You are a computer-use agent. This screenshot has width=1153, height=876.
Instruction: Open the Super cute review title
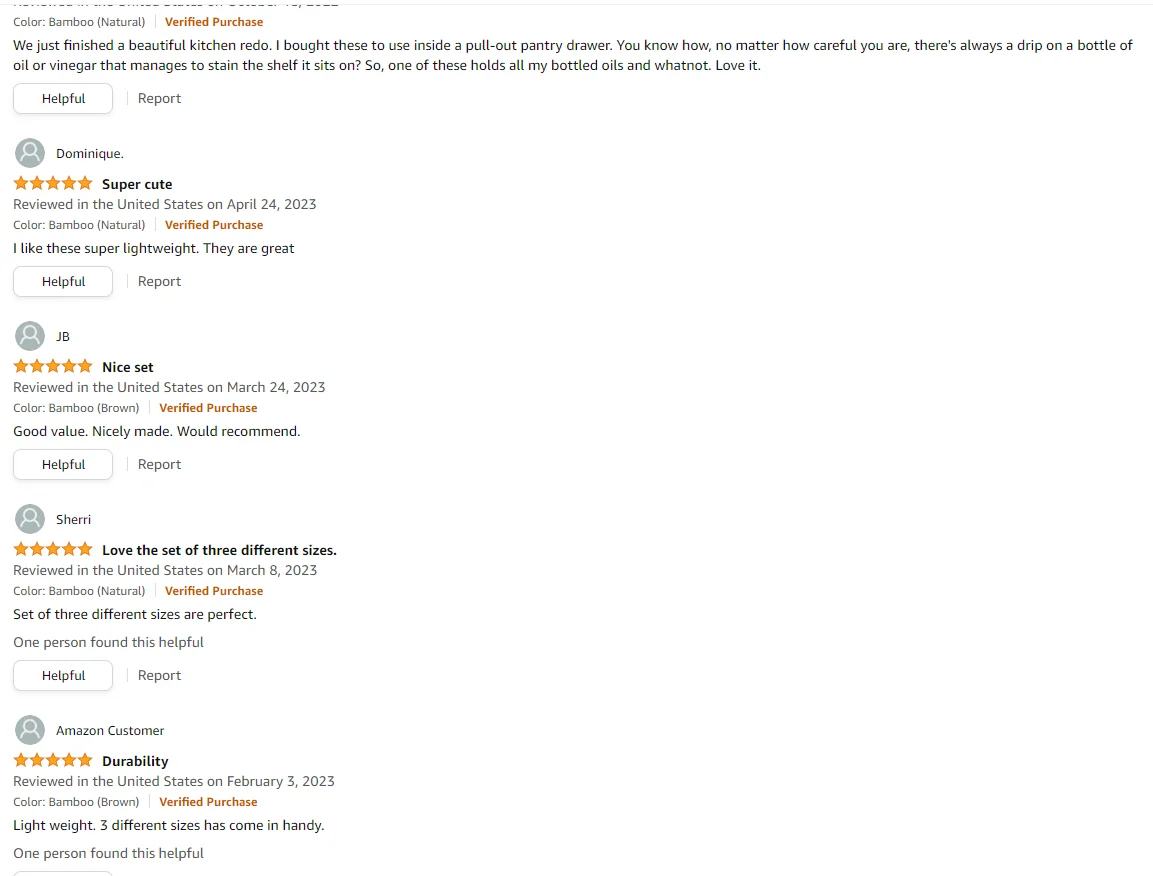(x=137, y=184)
